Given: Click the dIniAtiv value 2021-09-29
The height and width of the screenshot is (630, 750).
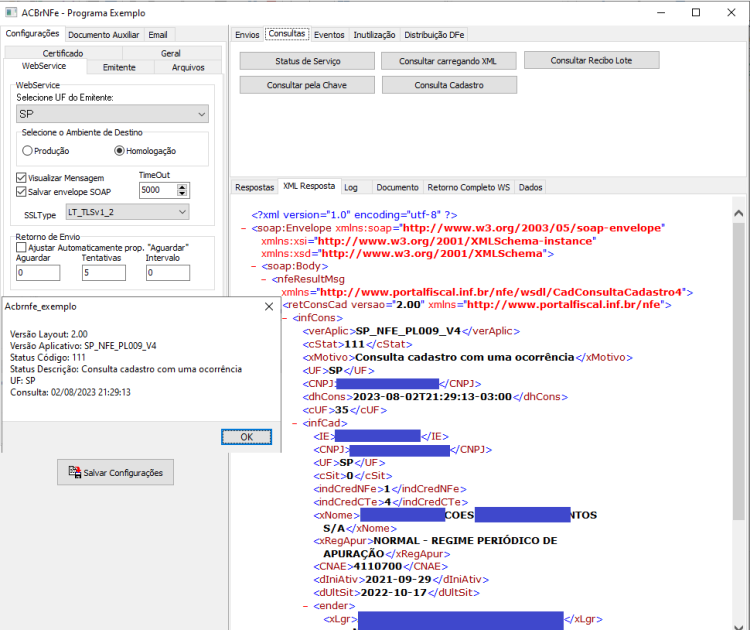Looking at the screenshot, I should pos(398,580).
